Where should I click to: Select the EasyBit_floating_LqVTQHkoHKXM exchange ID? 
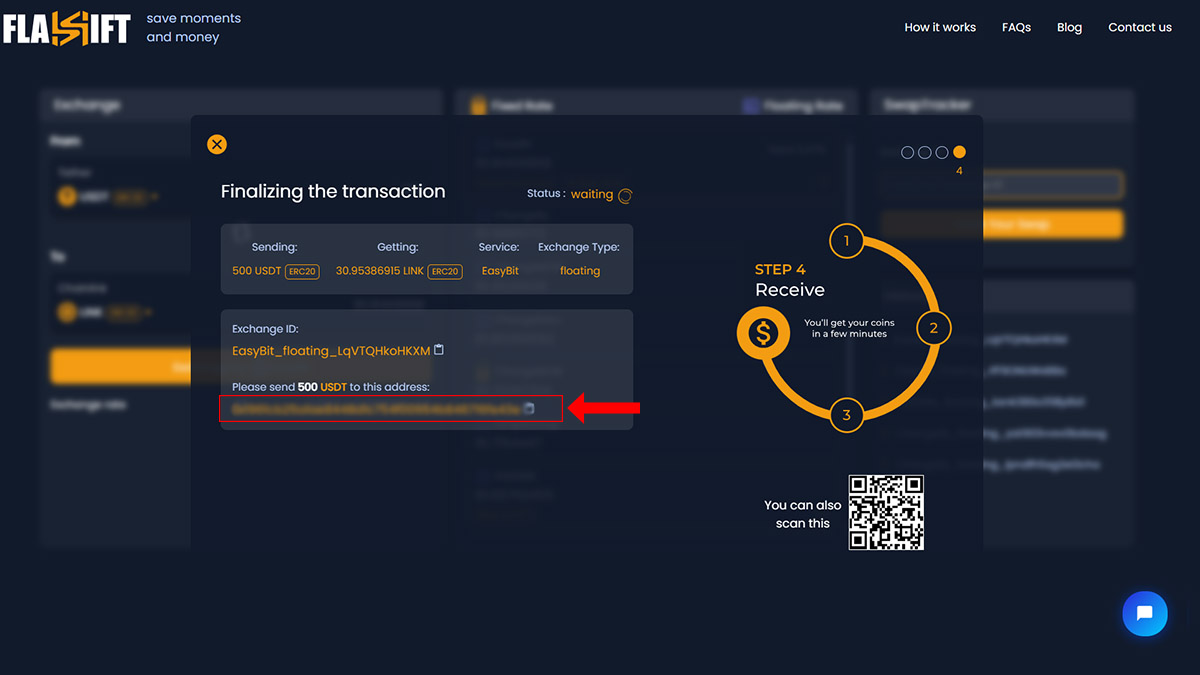click(331, 351)
